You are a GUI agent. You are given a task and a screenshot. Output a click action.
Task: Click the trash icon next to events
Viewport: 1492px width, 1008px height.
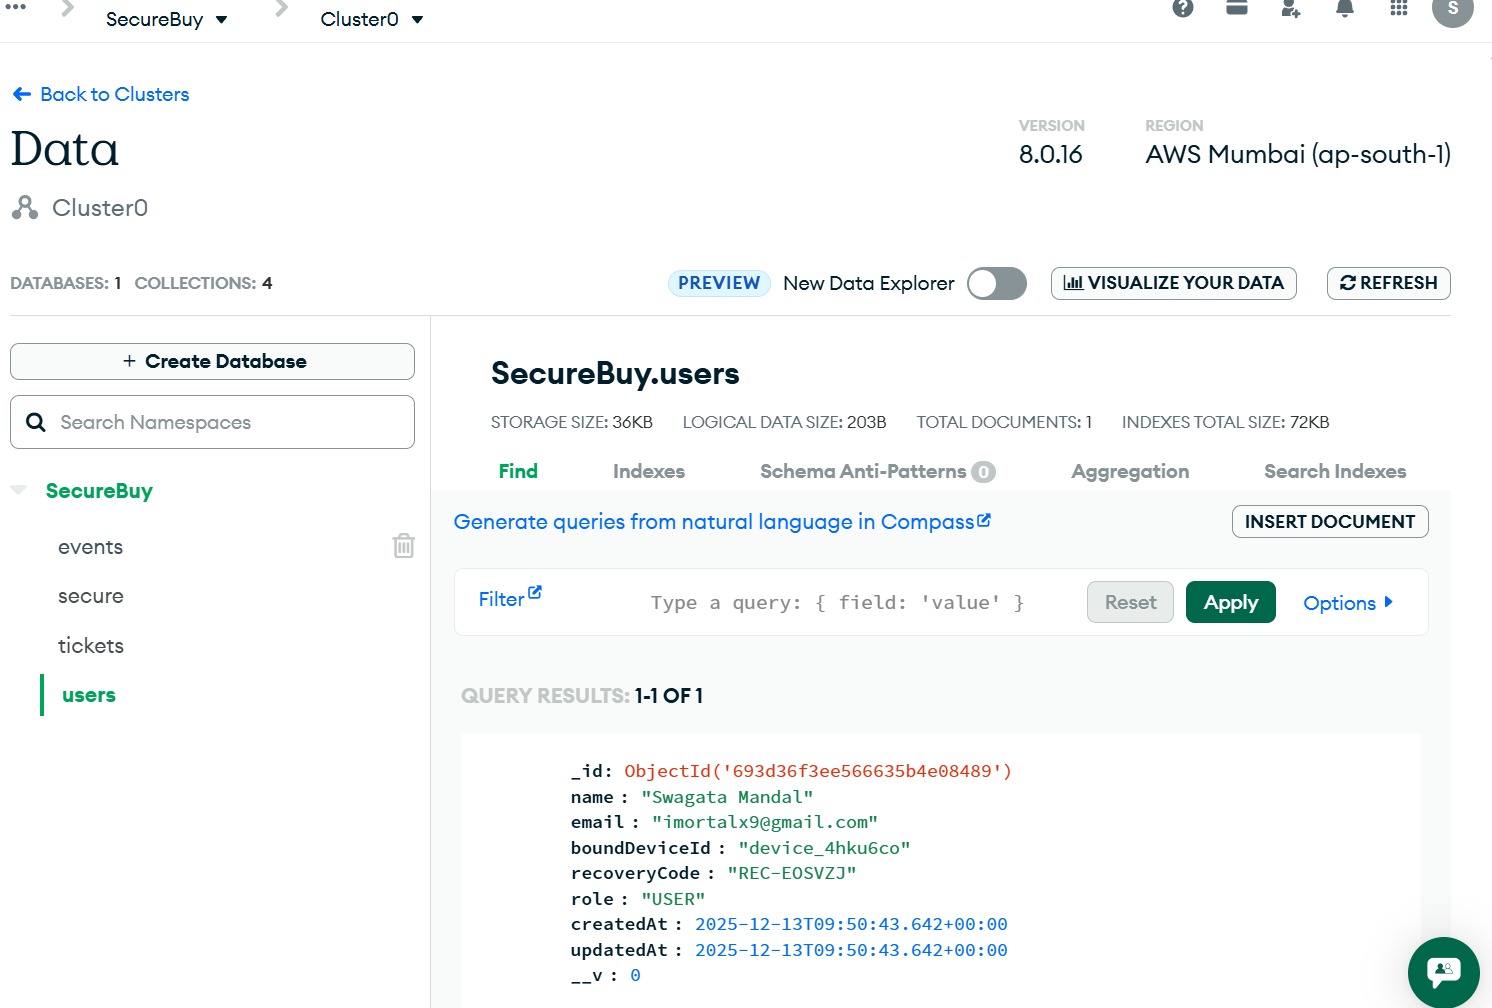pyautogui.click(x=404, y=545)
